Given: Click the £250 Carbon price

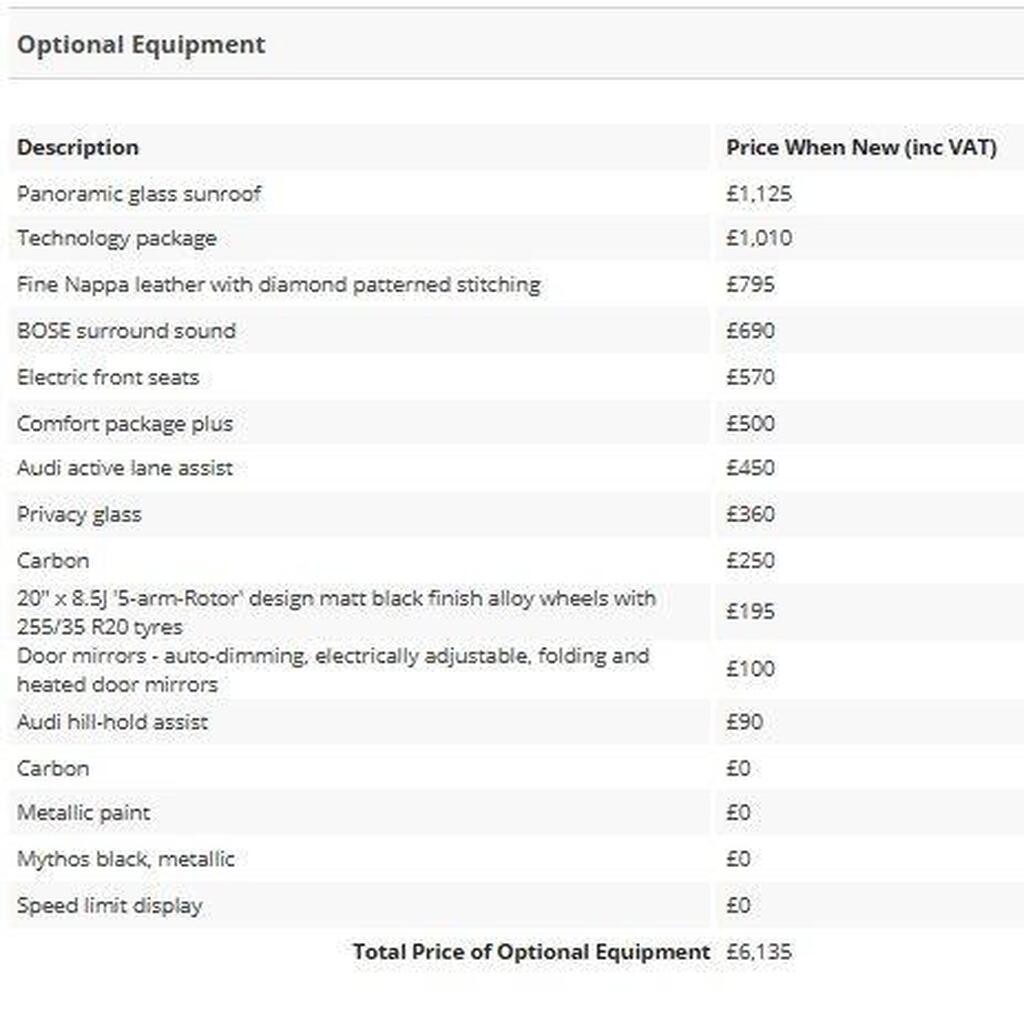Looking at the screenshot, I should pos(750,561).
